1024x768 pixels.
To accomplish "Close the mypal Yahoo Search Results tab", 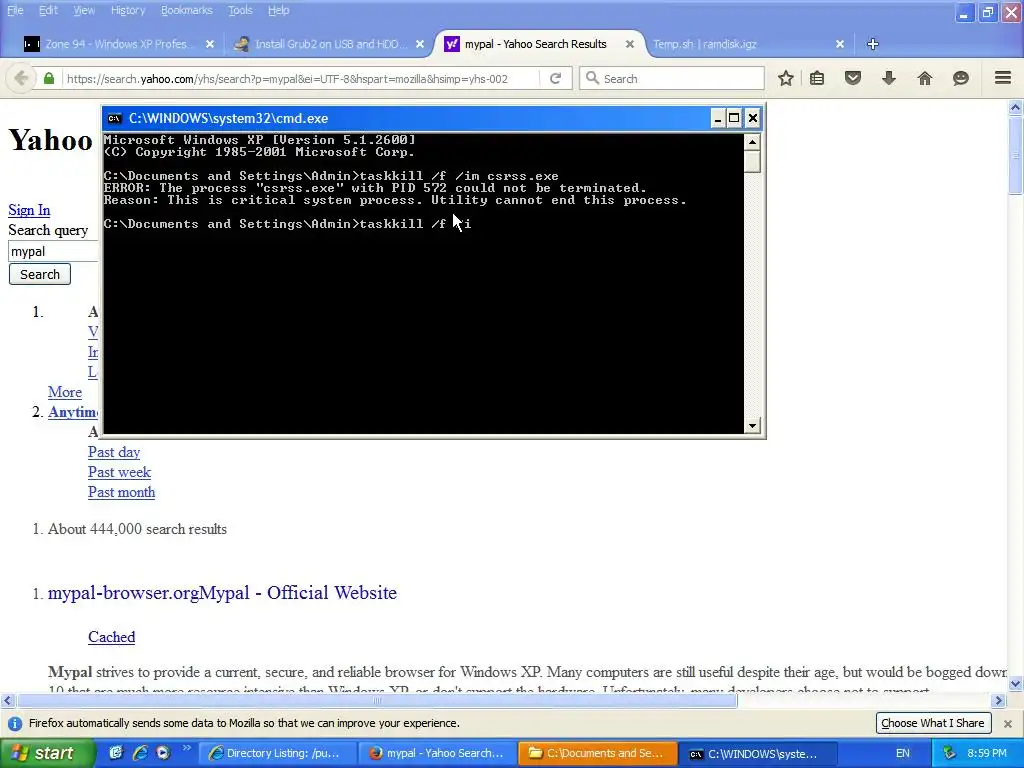I will coord(630,44).
